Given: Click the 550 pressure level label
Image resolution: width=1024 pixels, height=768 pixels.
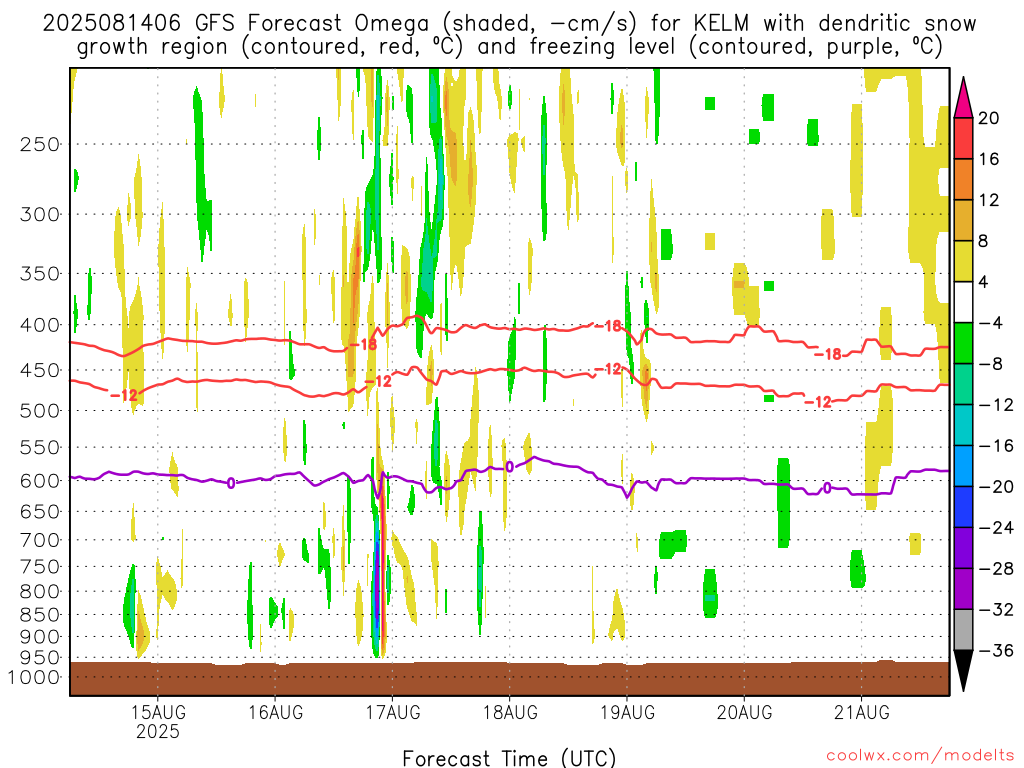Looking at the screenshot, I should point(40,447).
